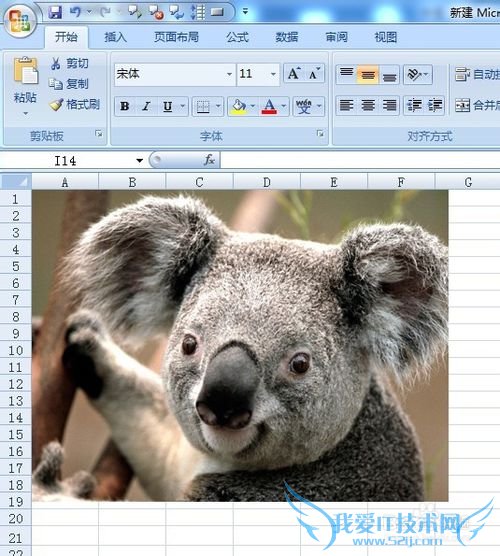Screen dimensions: 500x556
Task: Align text left in cell
Action: [346, 105]
